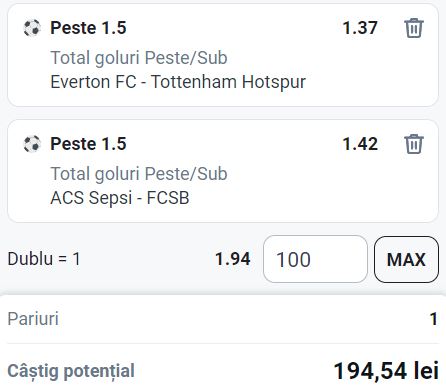
Task: Click the Pariuri summary row
Action: pos(223,319)
